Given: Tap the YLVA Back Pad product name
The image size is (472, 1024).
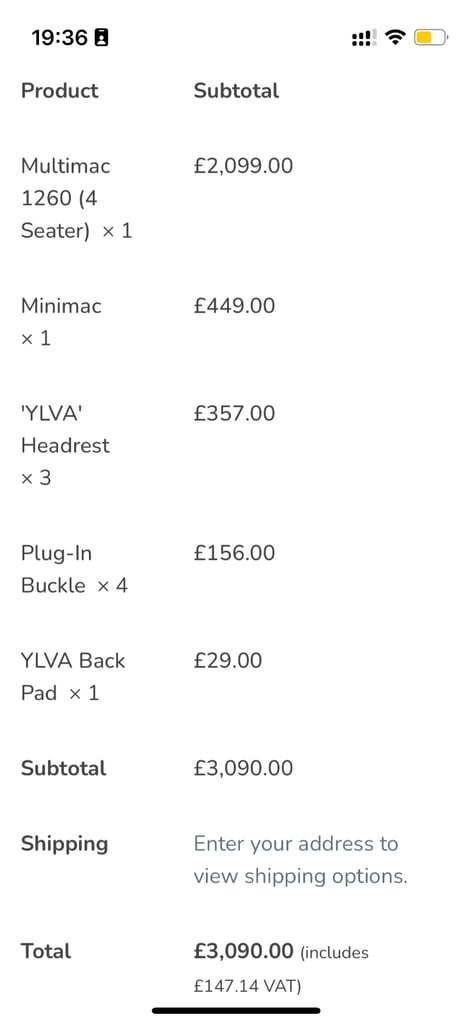Looking at the screenshot, I should 72,676.
